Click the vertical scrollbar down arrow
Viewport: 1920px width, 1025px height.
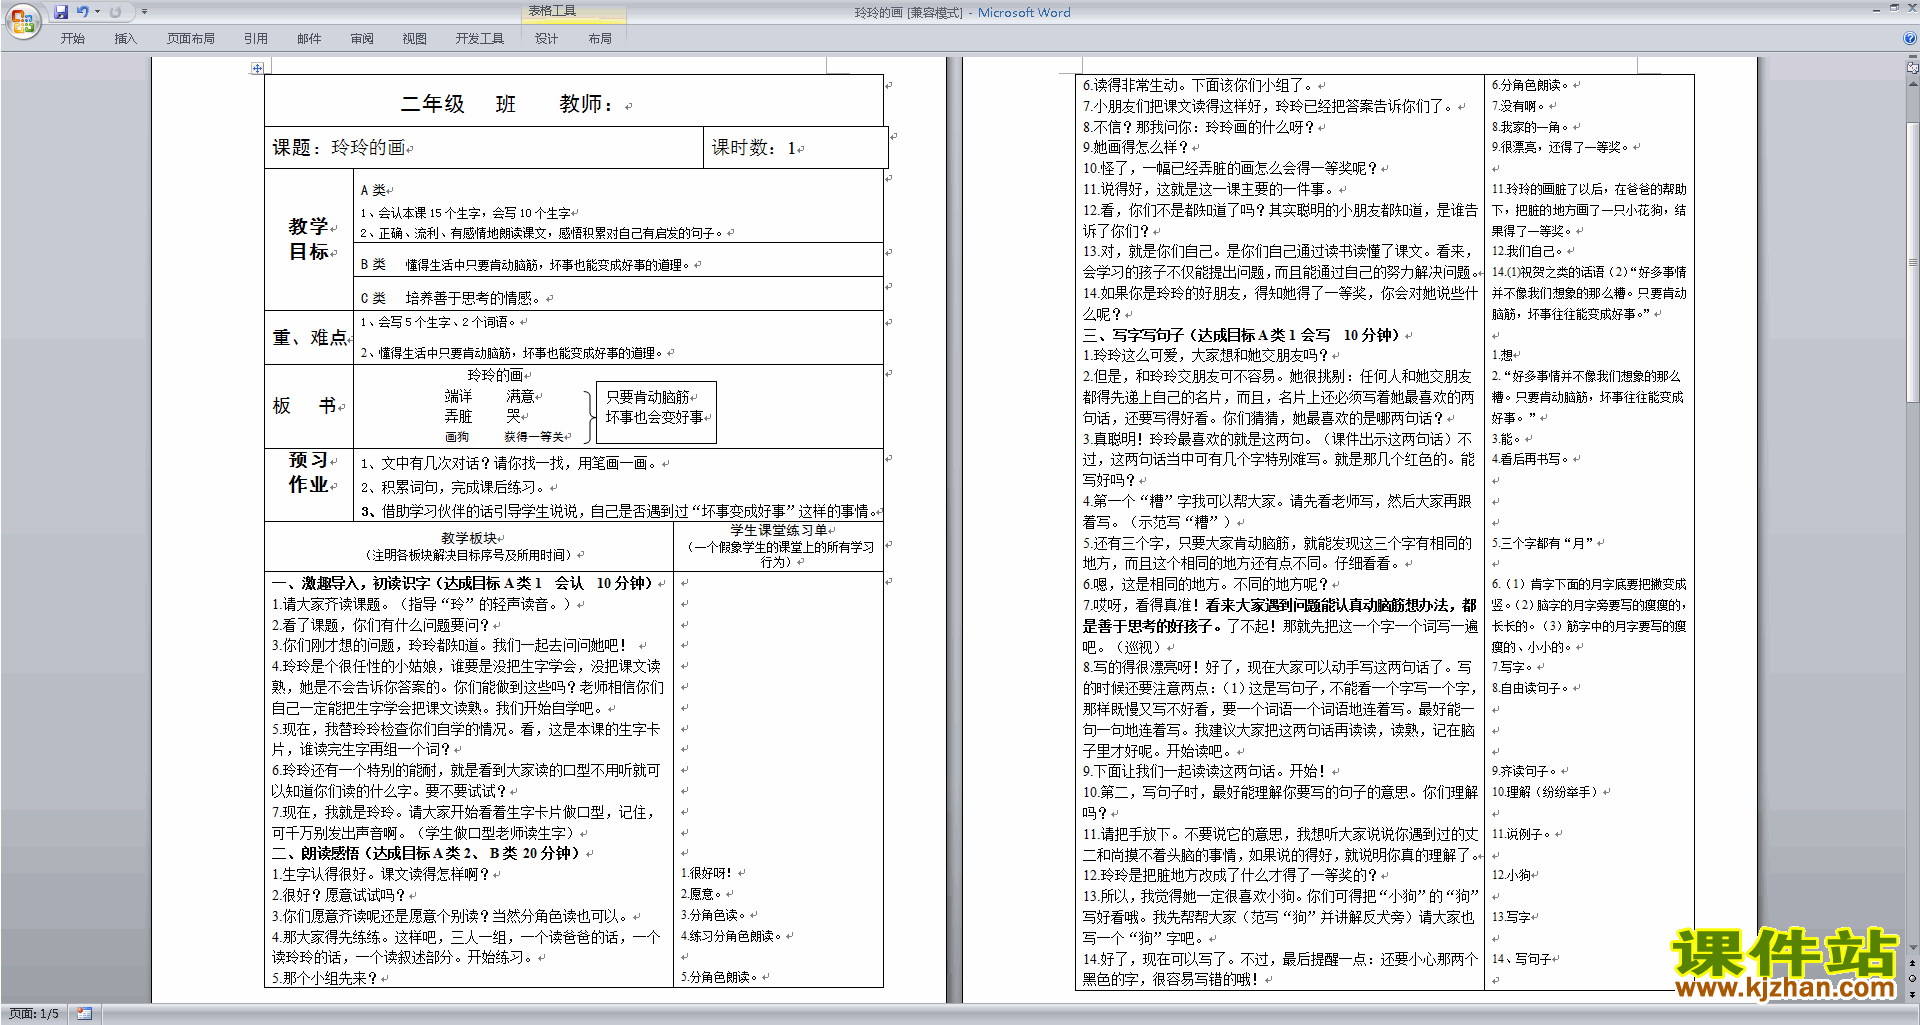[x=1913, y=948]
